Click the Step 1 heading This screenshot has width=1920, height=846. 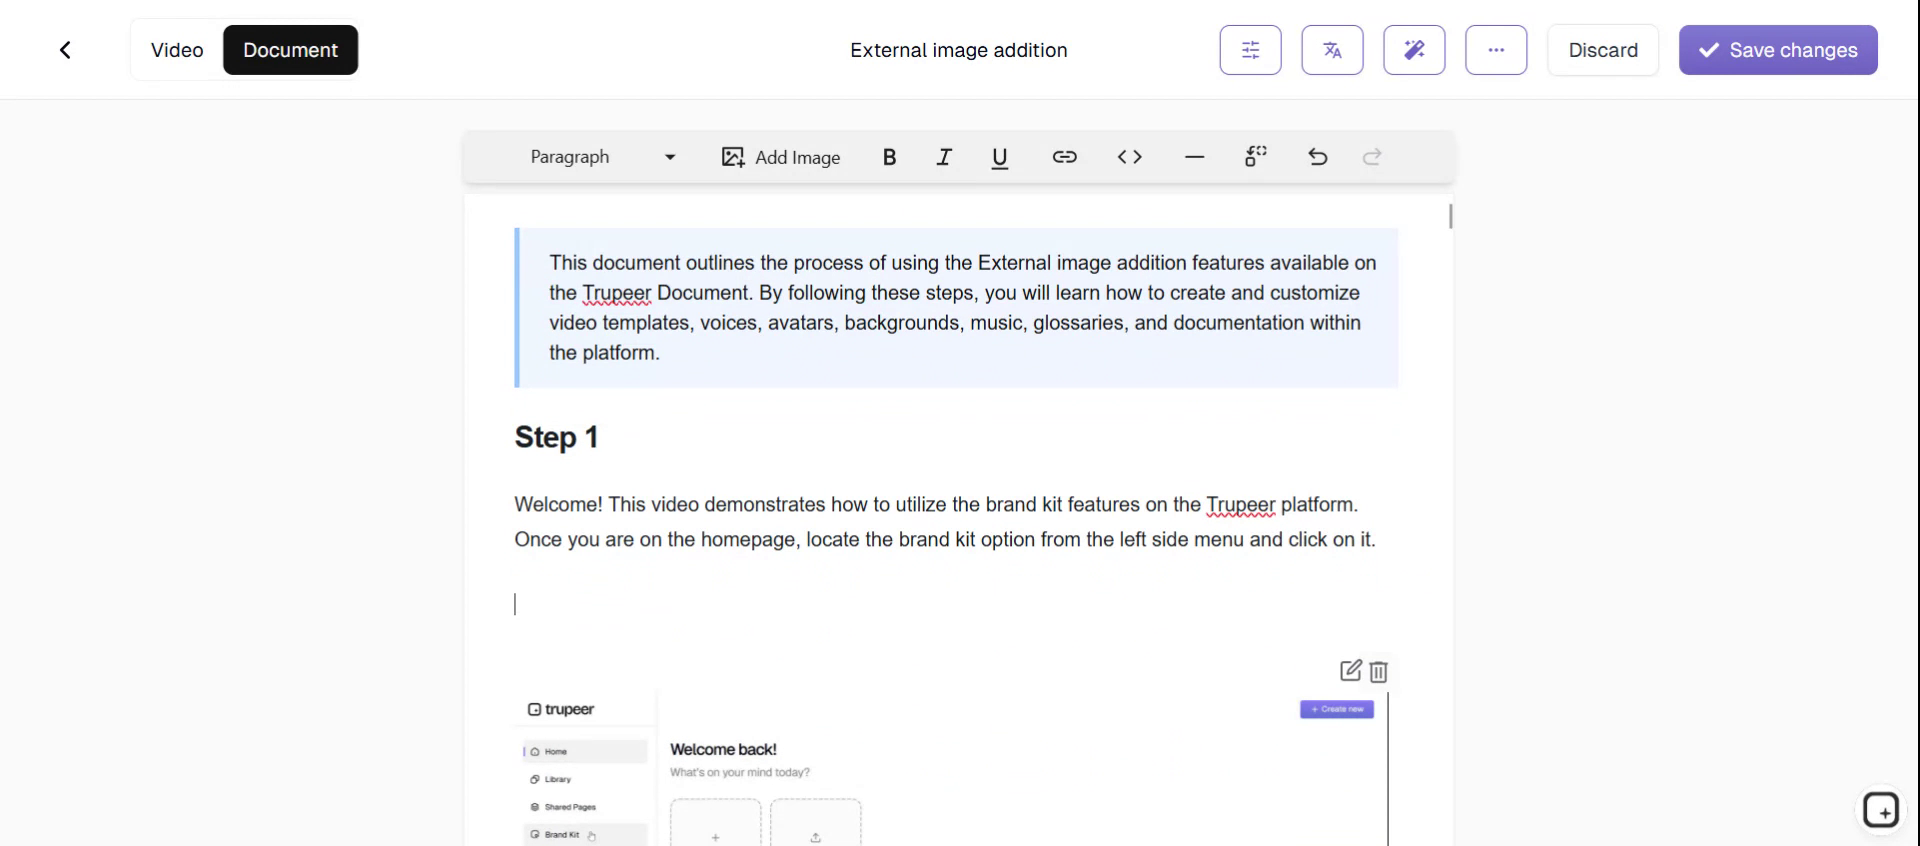click(556, 437)
